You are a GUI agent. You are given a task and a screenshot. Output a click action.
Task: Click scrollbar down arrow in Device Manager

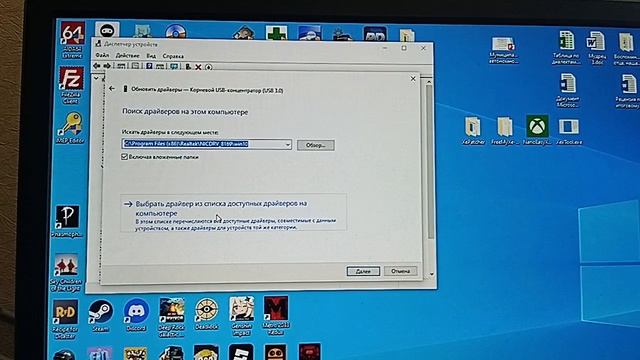(431, 275)
